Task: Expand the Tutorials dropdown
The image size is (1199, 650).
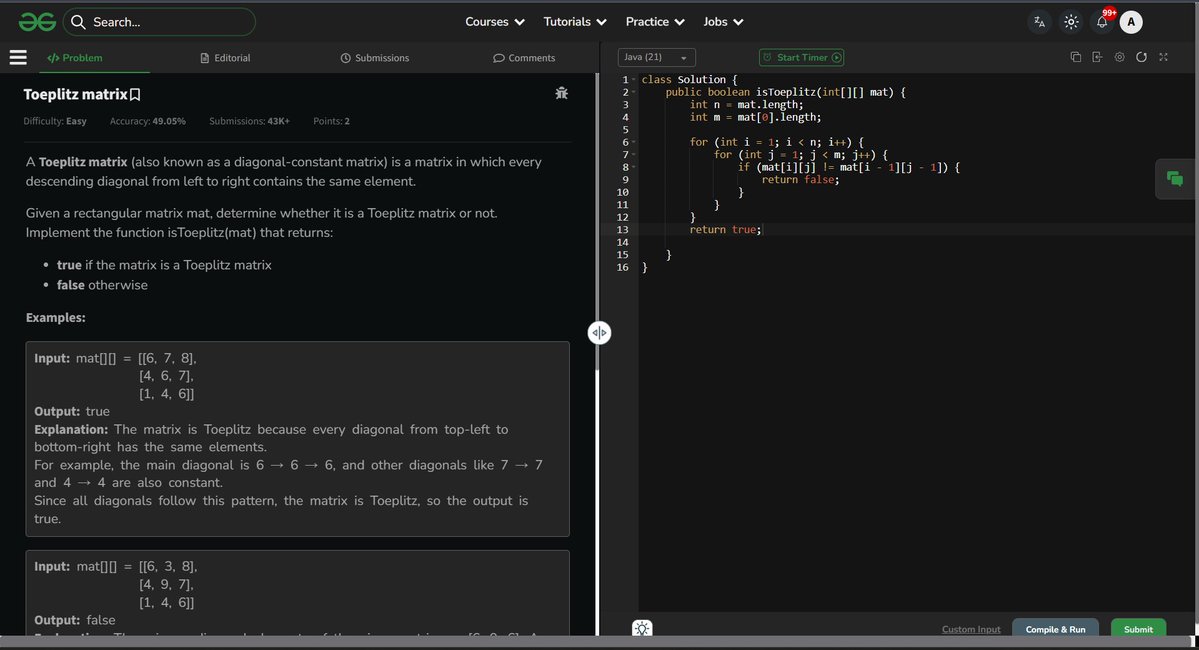Action: 575,22
